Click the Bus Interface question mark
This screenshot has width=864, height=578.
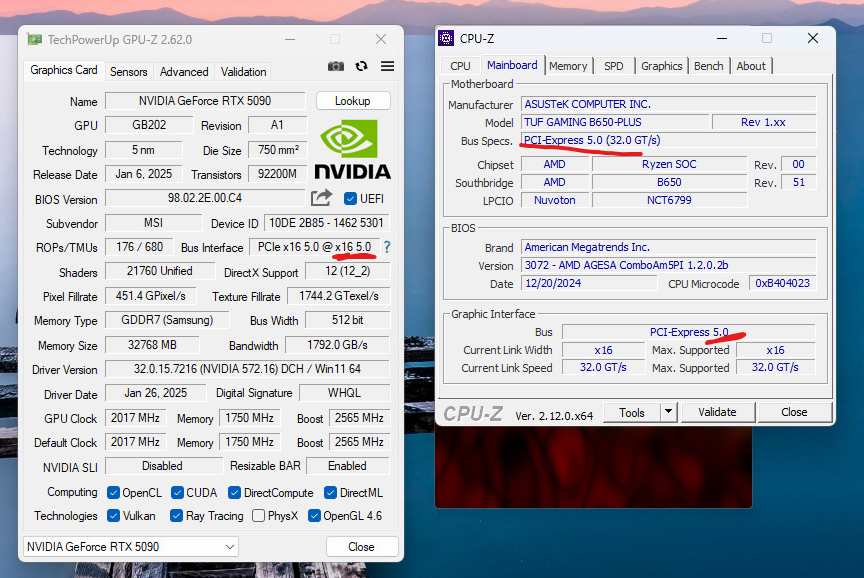pyautogui.click(x=387, y=247)
